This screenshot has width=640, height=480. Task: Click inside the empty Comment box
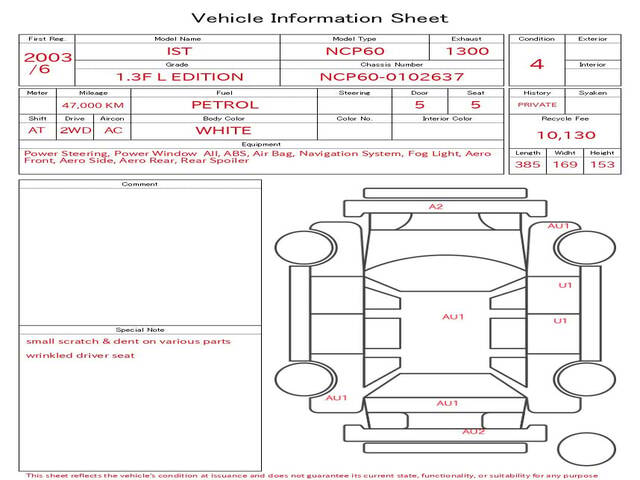(x=140, y=255)
